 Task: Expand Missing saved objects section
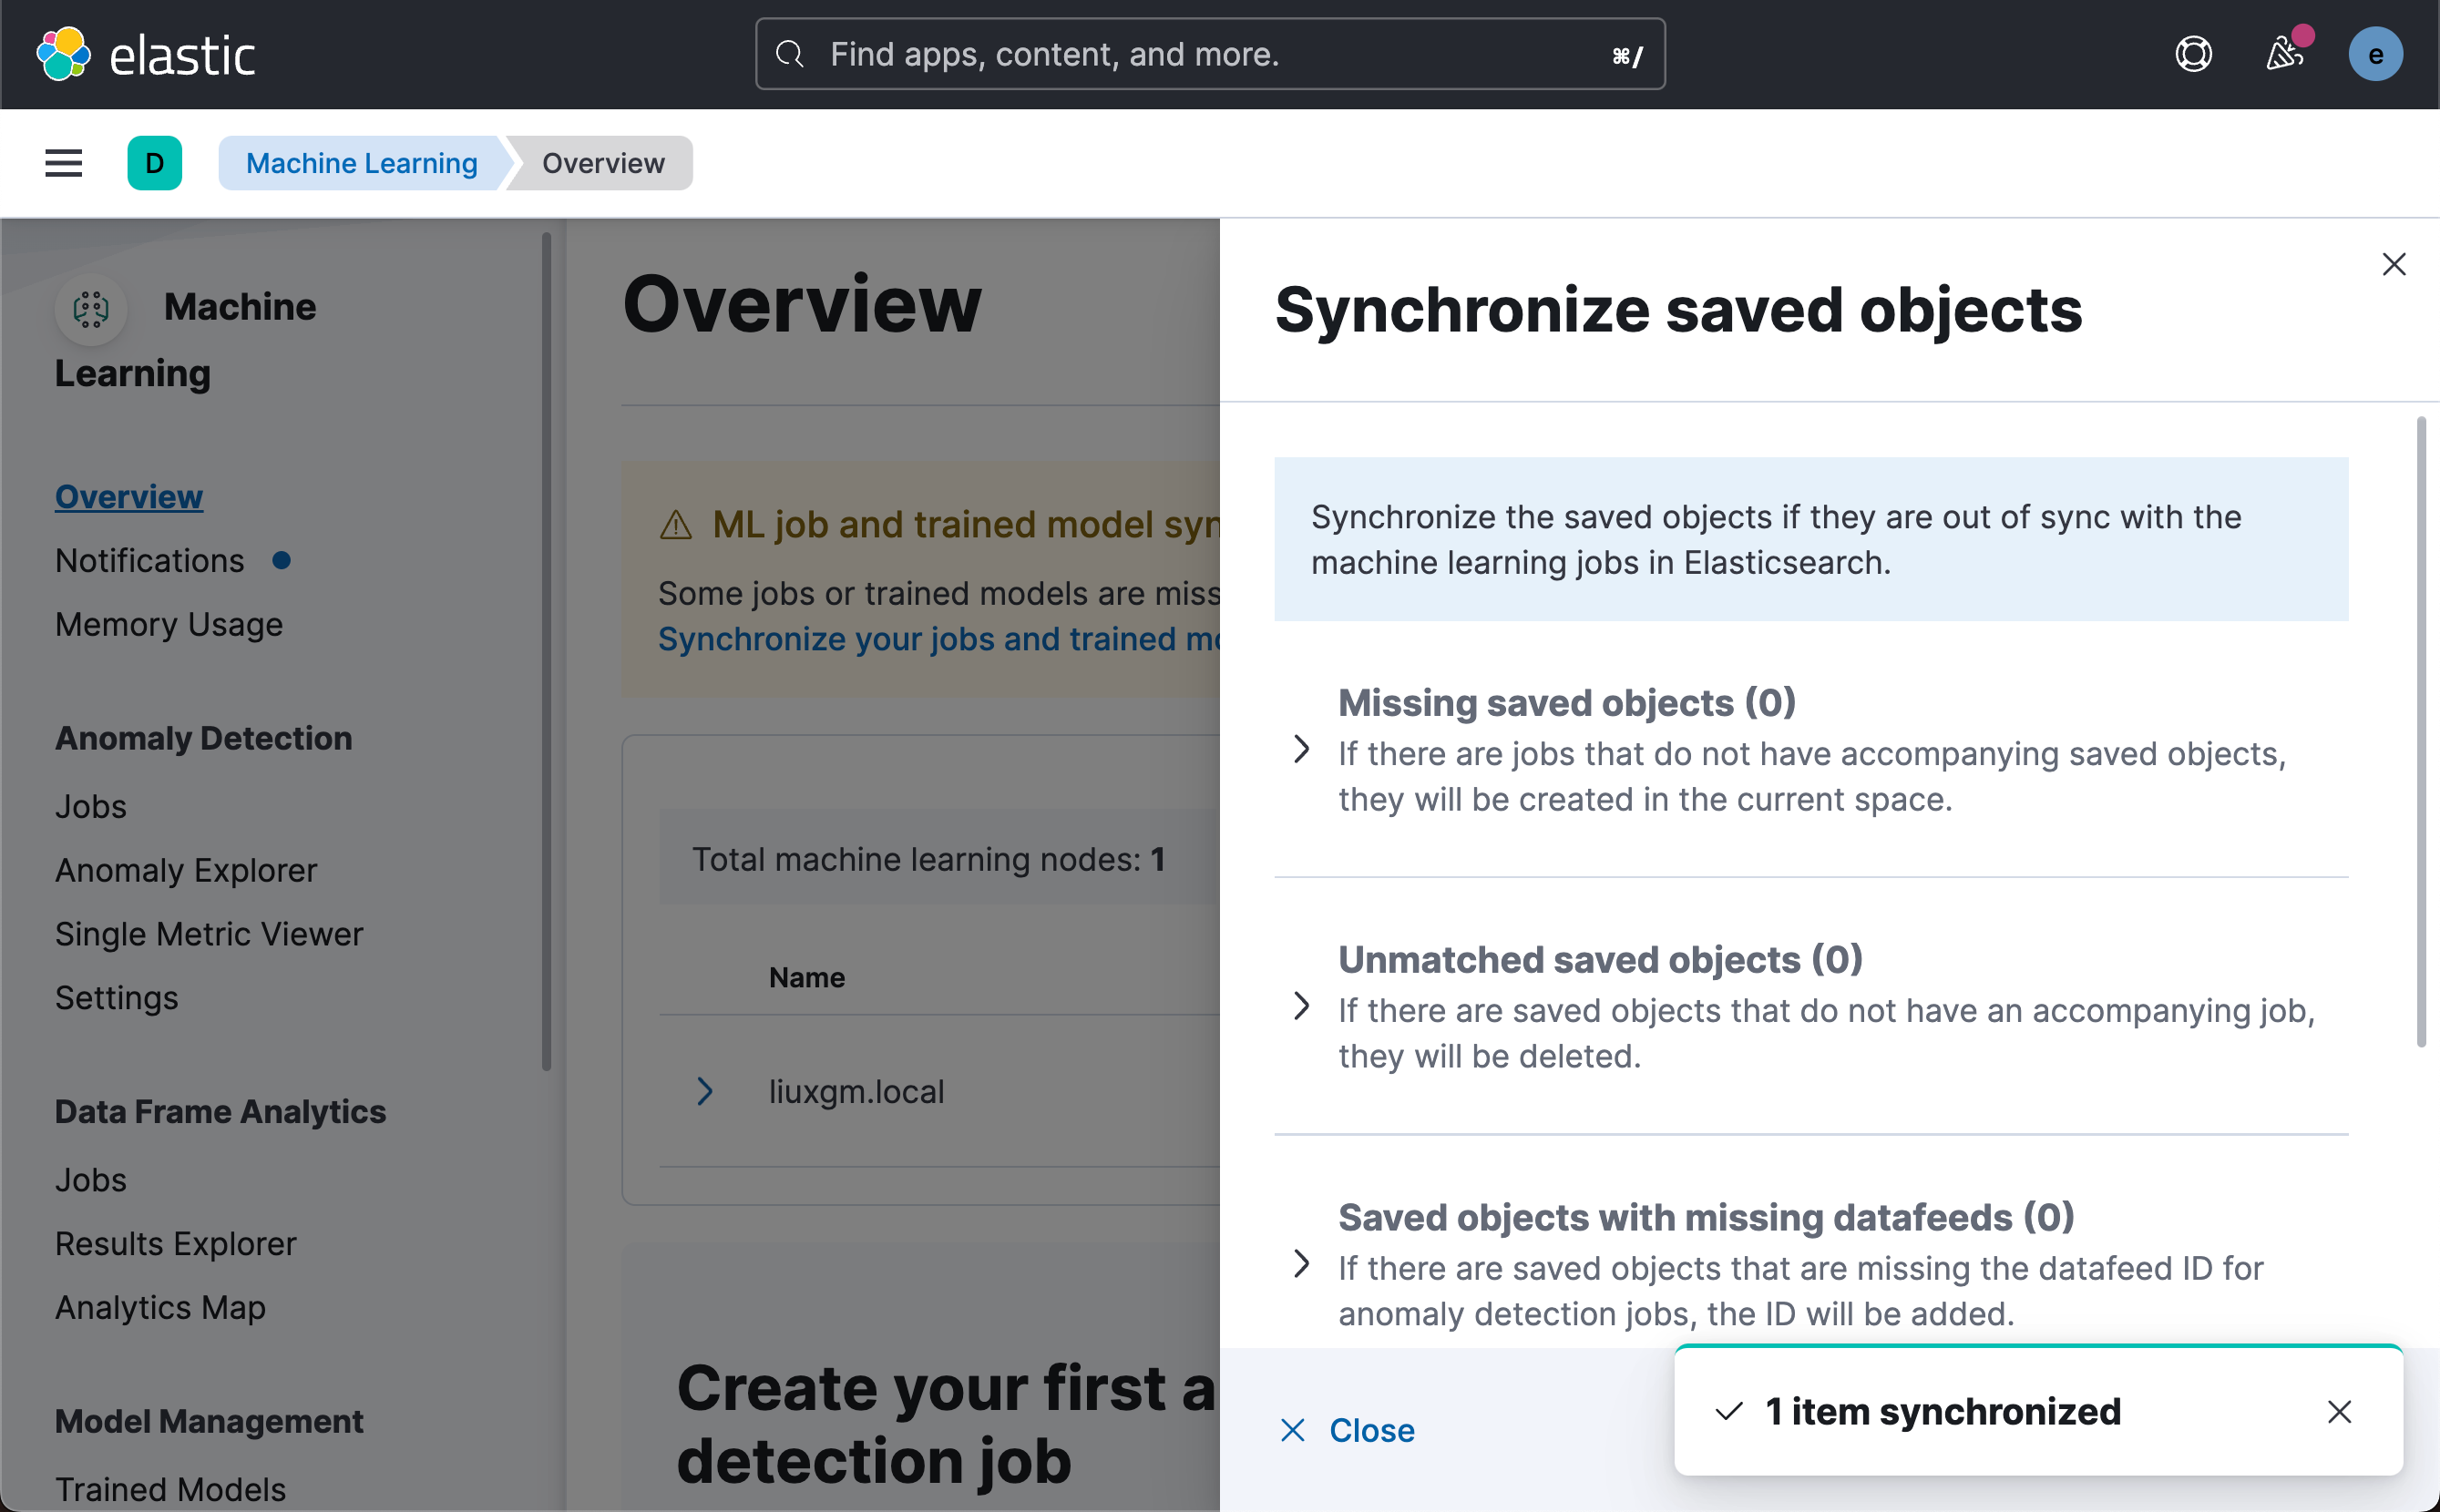pyautogui.click(x=1301, y=749)
